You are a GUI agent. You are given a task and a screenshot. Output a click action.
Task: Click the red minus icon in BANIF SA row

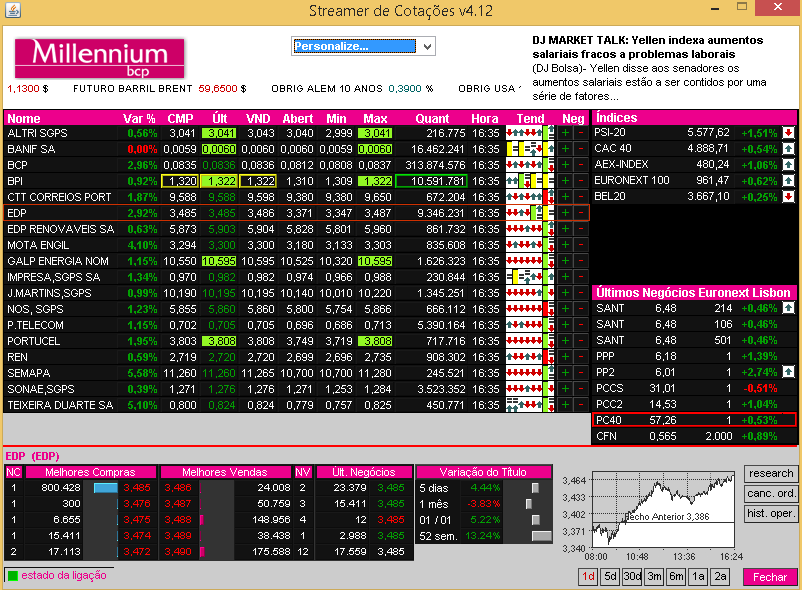click(581, 149)
